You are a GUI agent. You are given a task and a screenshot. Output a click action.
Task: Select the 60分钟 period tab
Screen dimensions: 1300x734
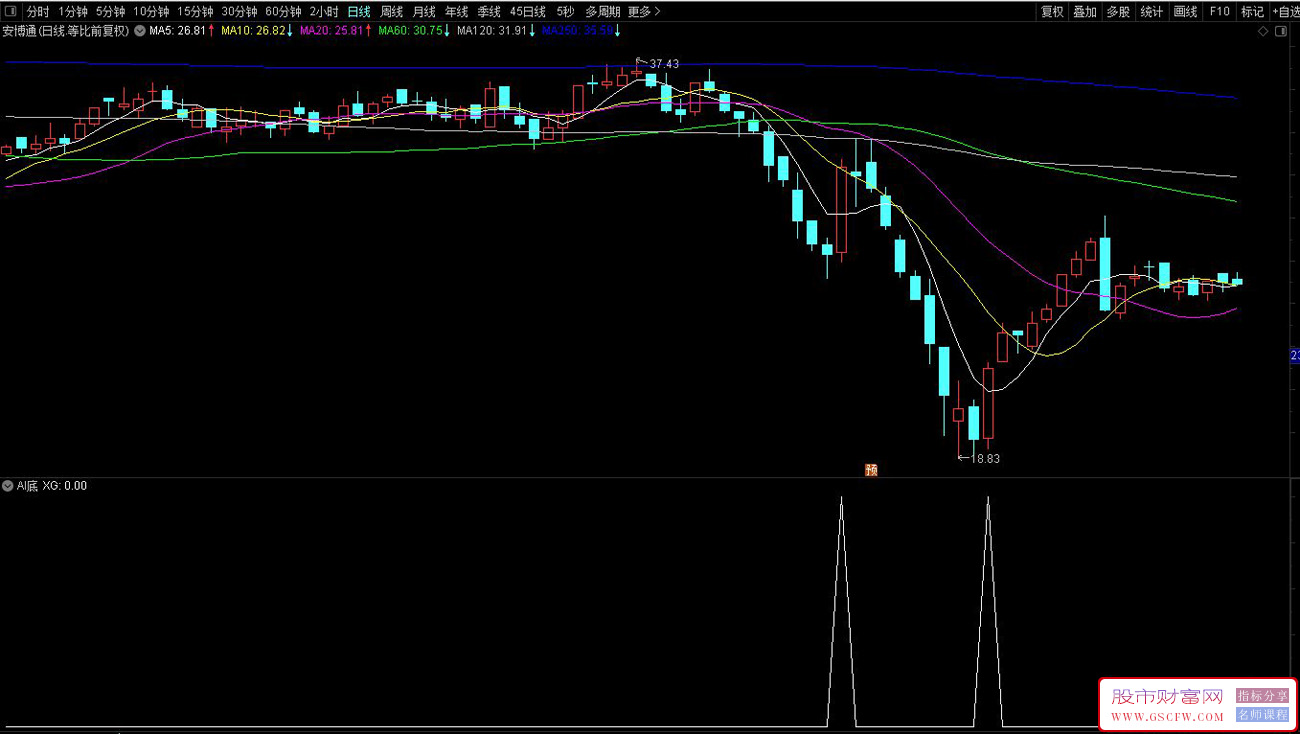tap(283, 12)
